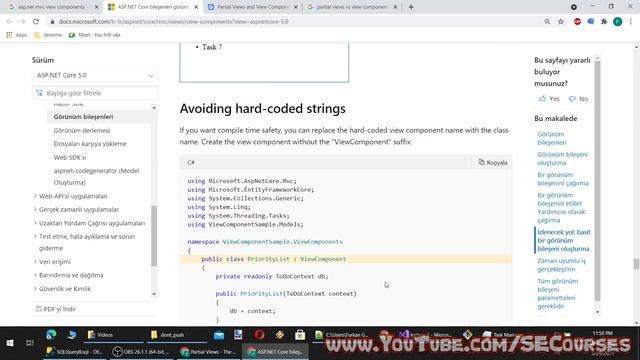Copy the code with the Kopyala button
This screenshot has width=640, height=360.
tap(493, 162)
